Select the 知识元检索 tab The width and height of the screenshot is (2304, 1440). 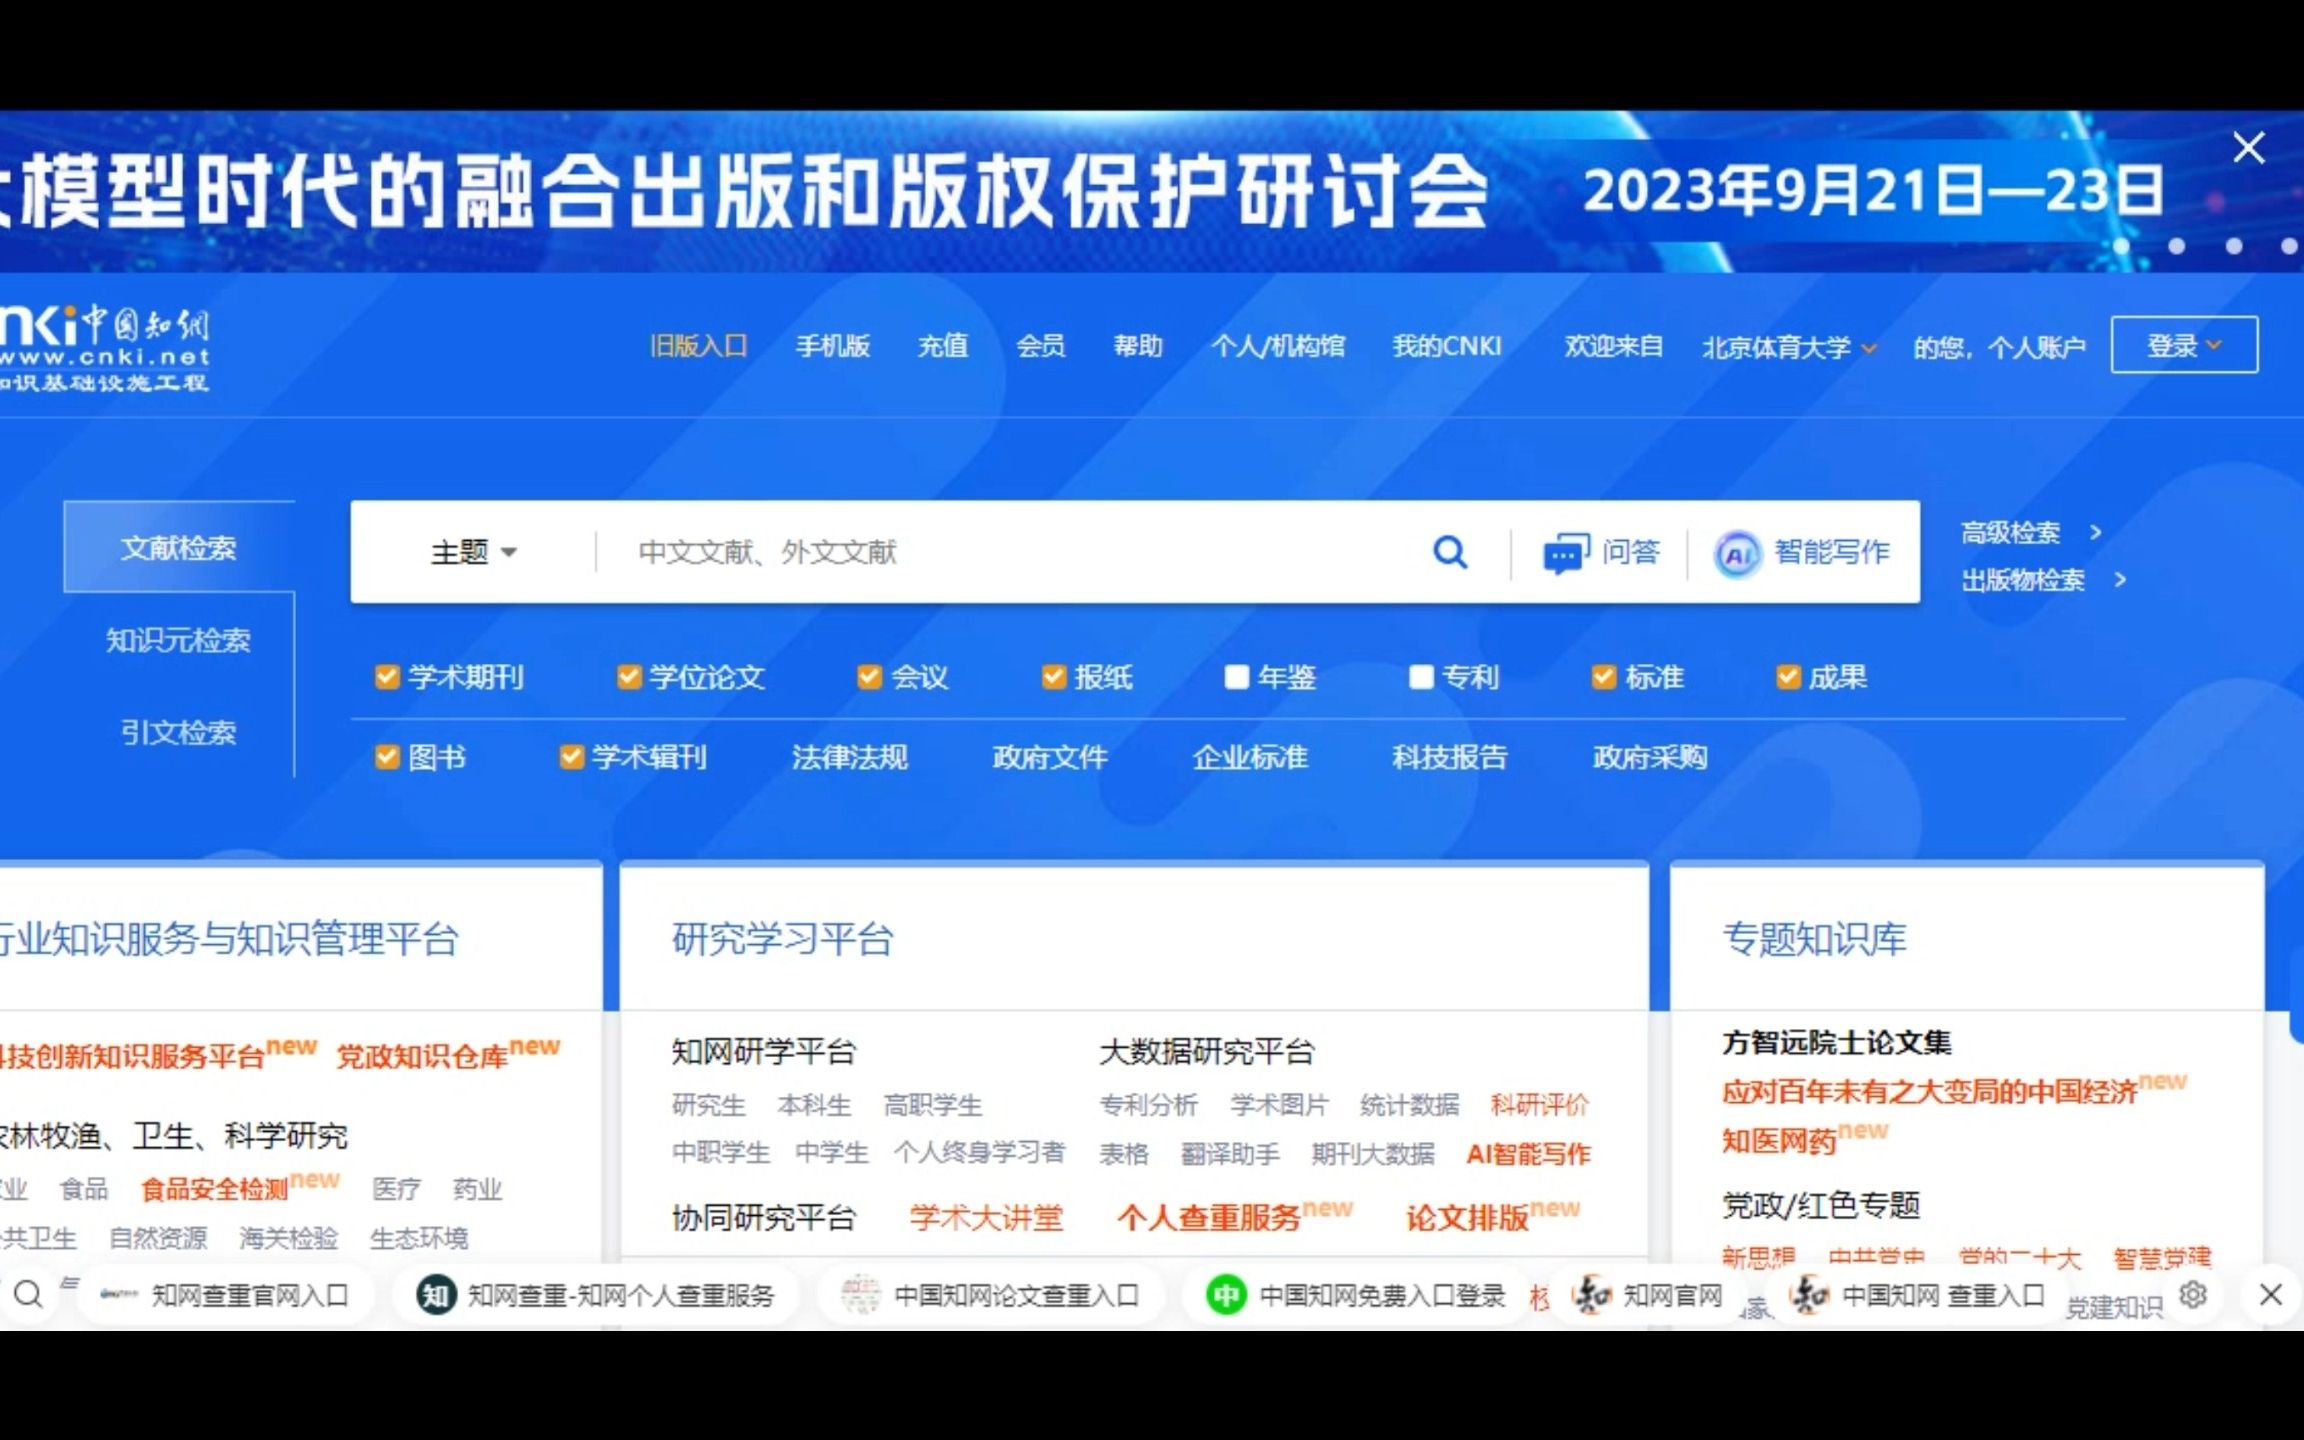[x=179, y=640]
